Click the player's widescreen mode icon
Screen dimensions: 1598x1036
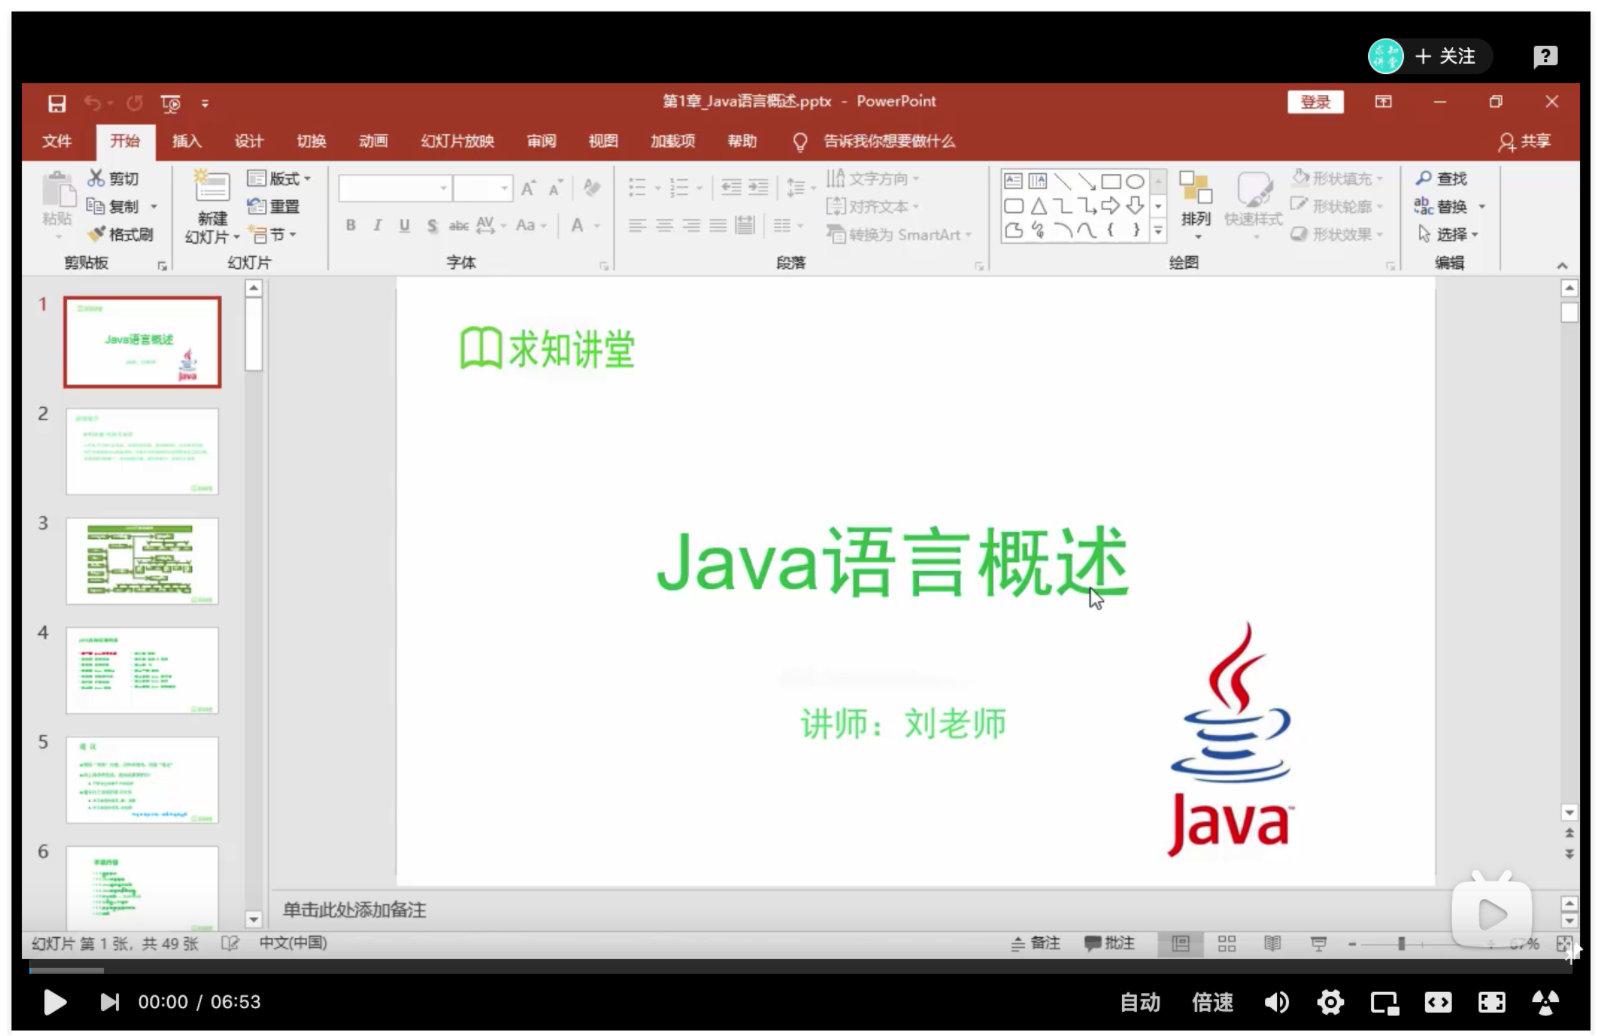coord(1438,1002)
